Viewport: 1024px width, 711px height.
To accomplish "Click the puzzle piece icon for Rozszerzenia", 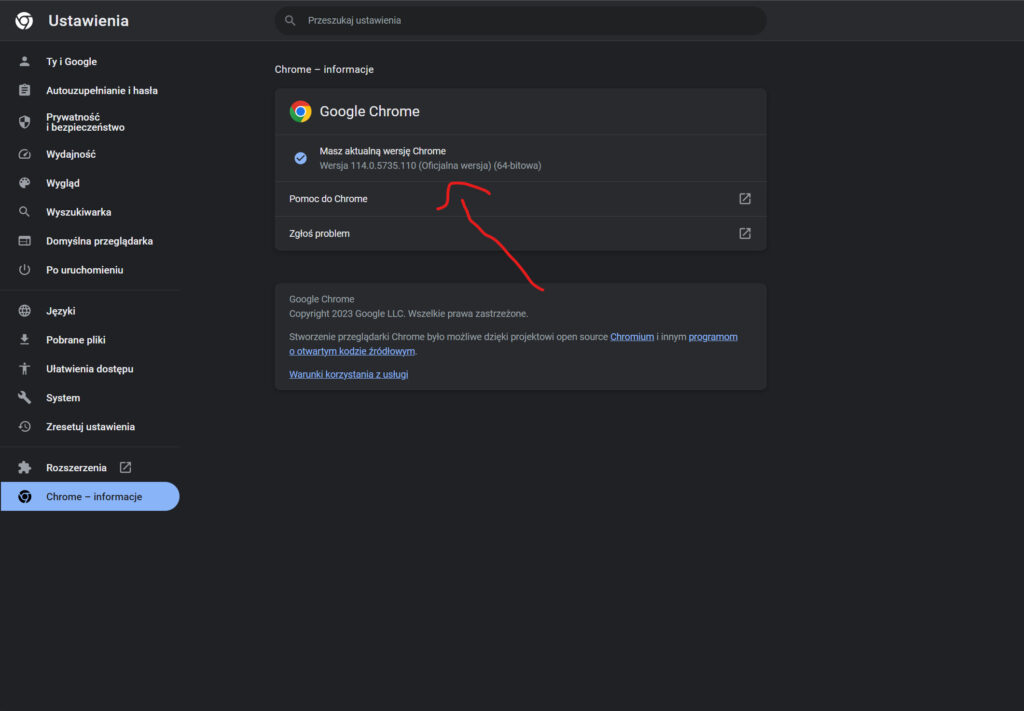I will tap(24, 467).
